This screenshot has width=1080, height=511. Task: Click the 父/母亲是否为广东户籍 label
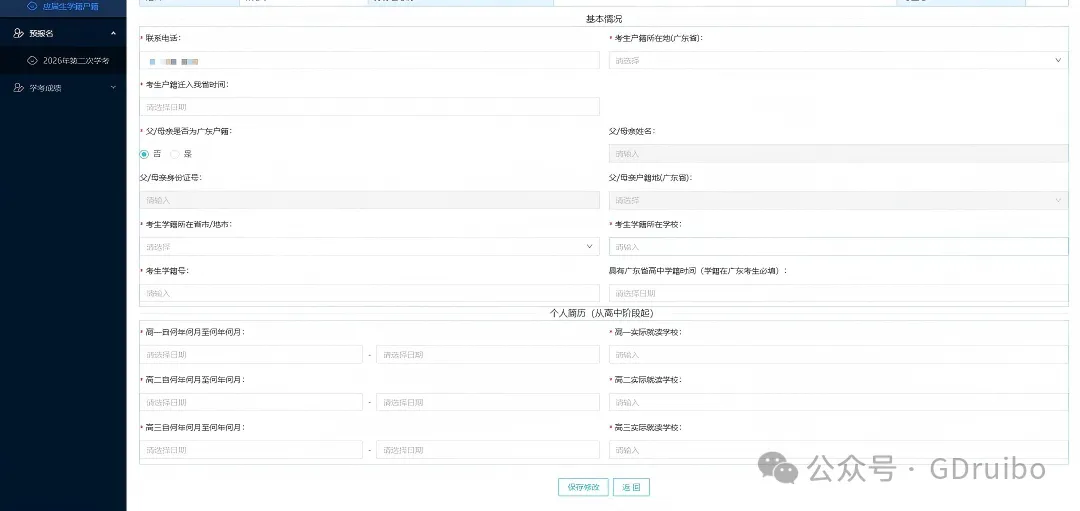pos(188,131)
